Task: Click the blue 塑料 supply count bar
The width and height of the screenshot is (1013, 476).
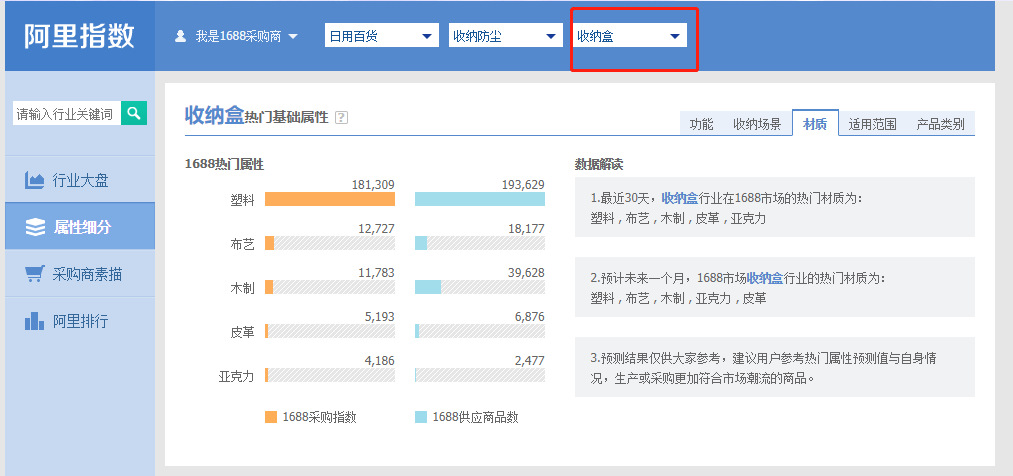Action: tap(479, 200)
